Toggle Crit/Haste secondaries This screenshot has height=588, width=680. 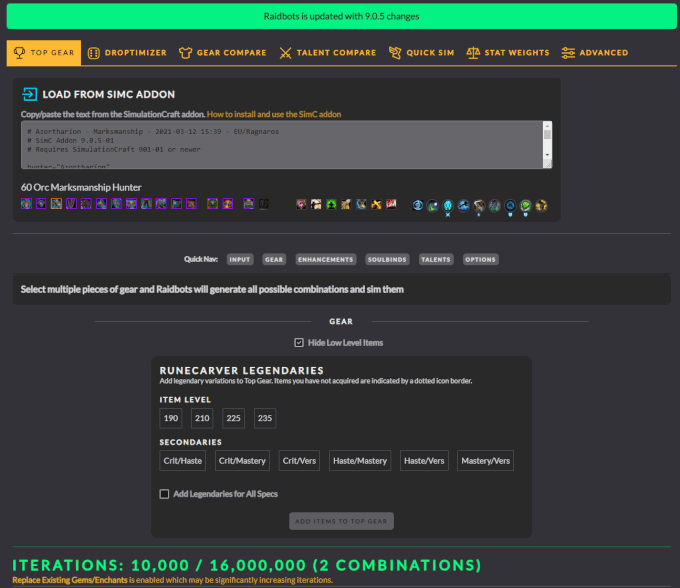tap(183, 461)
